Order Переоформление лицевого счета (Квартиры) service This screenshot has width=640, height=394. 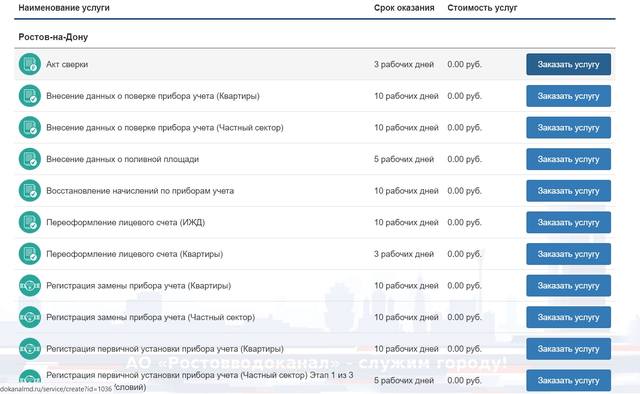click(x=568, y=254)
